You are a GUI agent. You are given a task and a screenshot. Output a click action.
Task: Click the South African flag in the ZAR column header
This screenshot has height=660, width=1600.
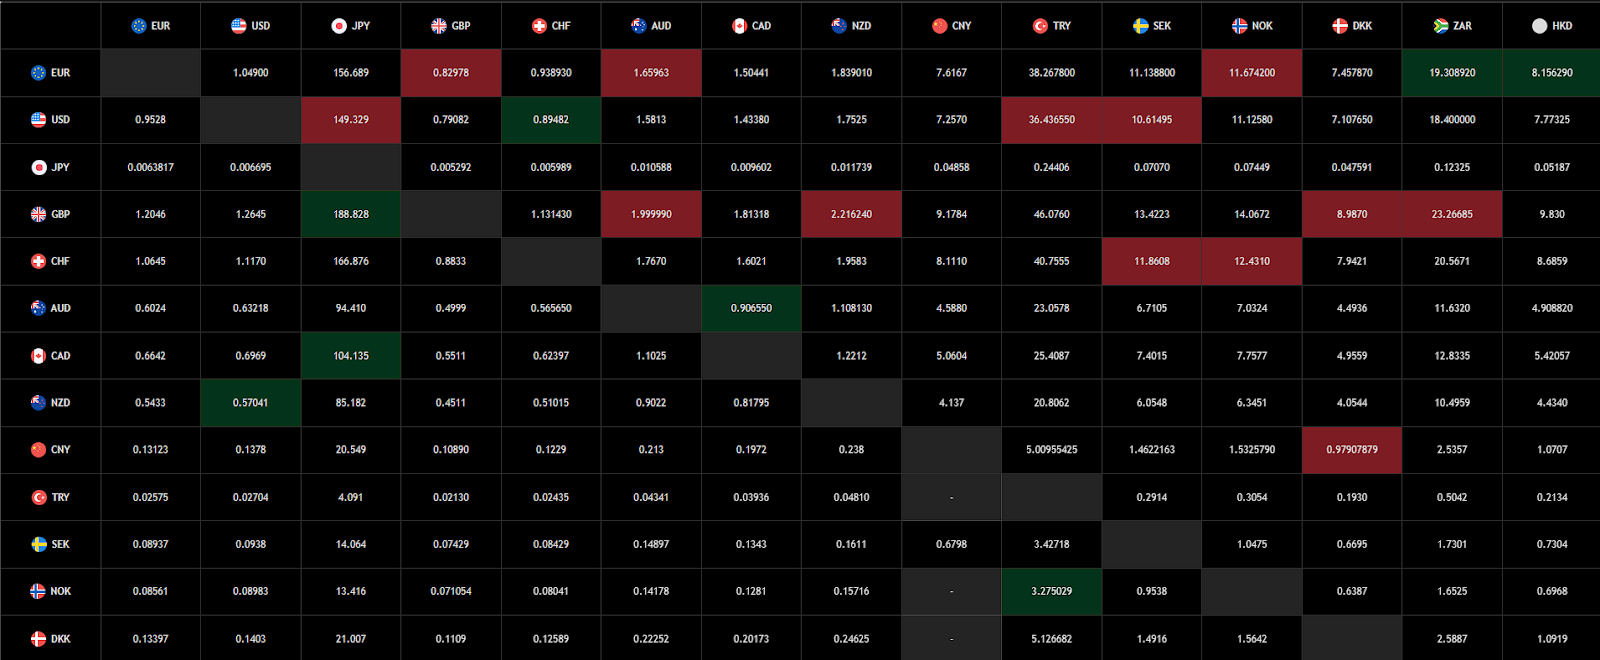pos(1441,26)
